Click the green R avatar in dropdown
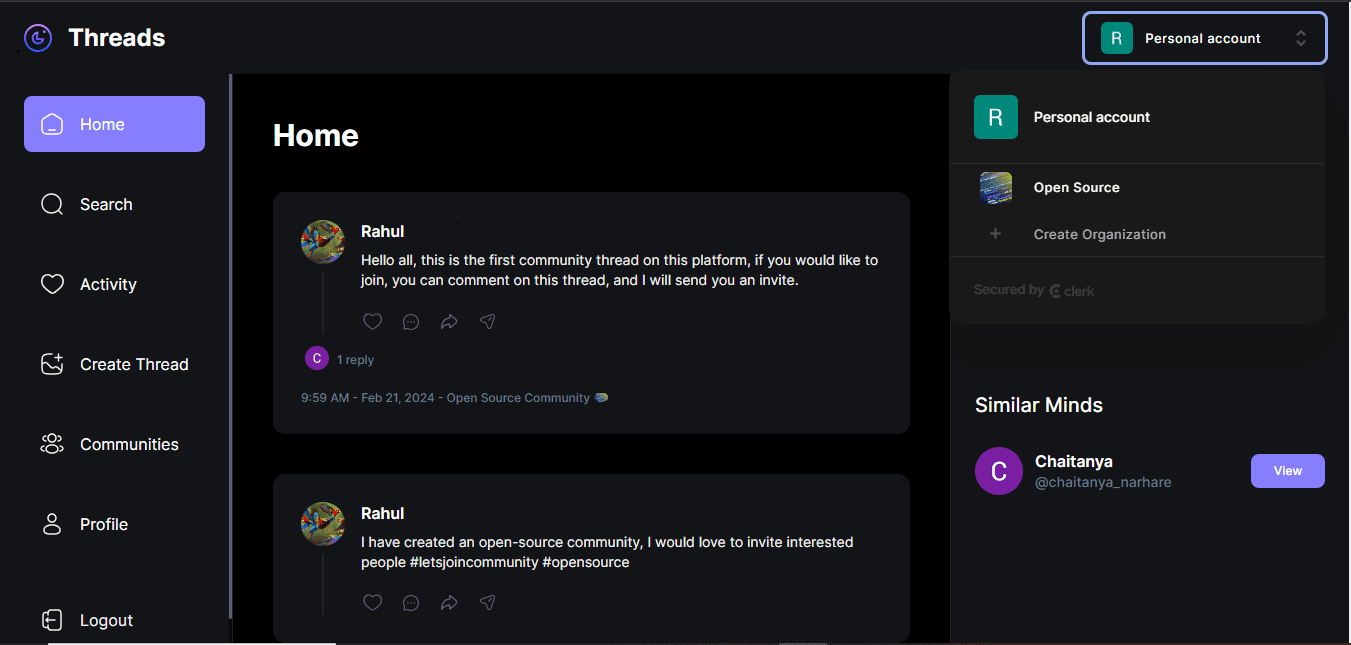This screenshot has height=645, width=1351. 996,117
